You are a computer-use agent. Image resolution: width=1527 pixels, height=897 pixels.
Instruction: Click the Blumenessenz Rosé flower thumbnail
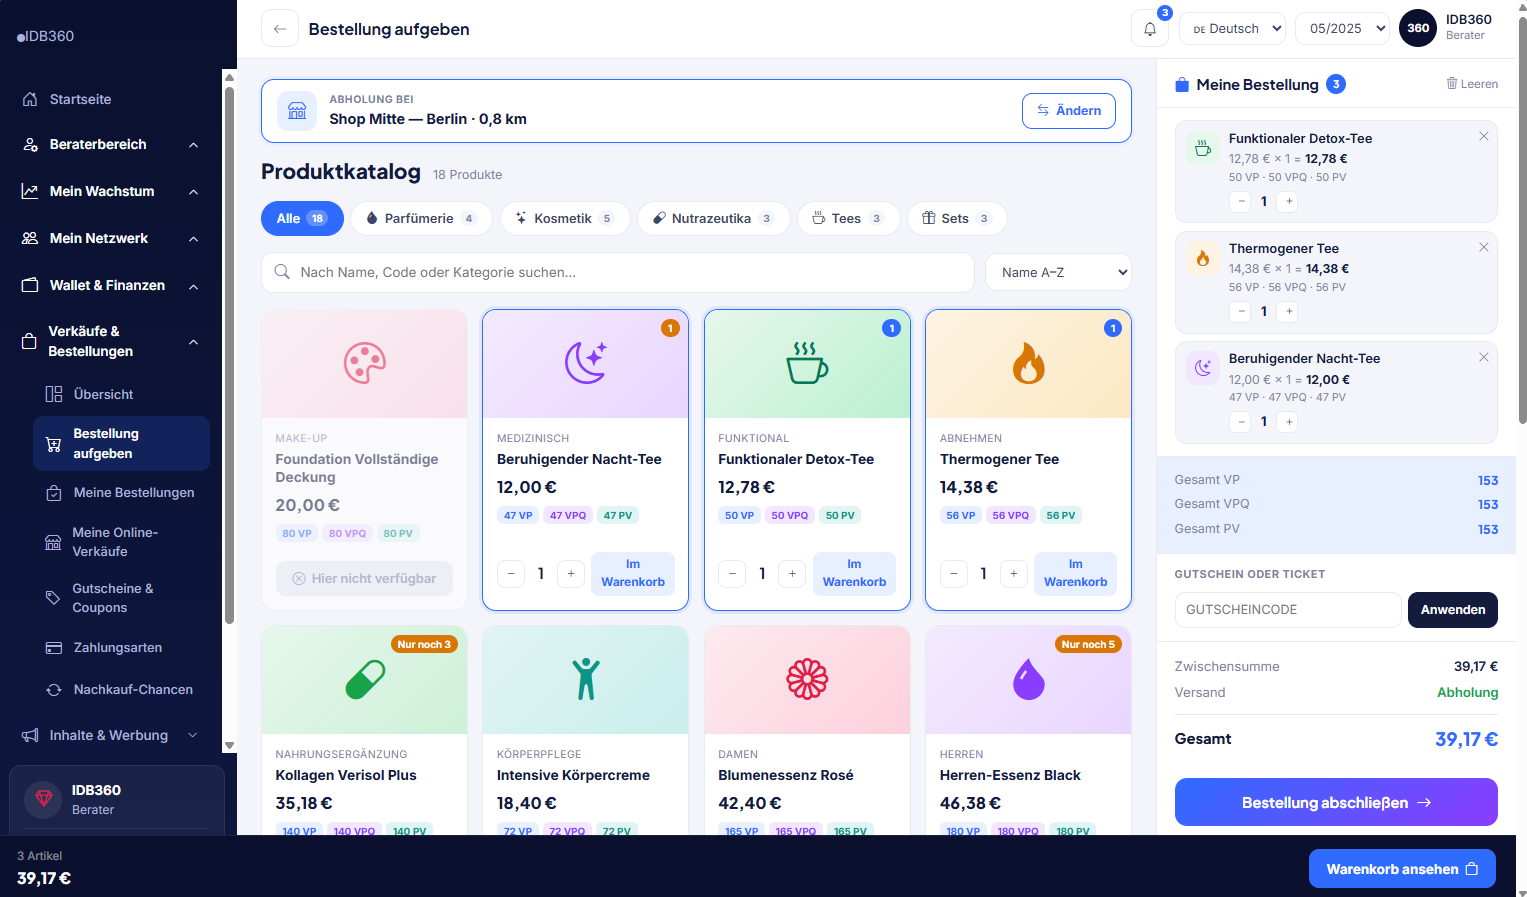[x=807, y=680]
